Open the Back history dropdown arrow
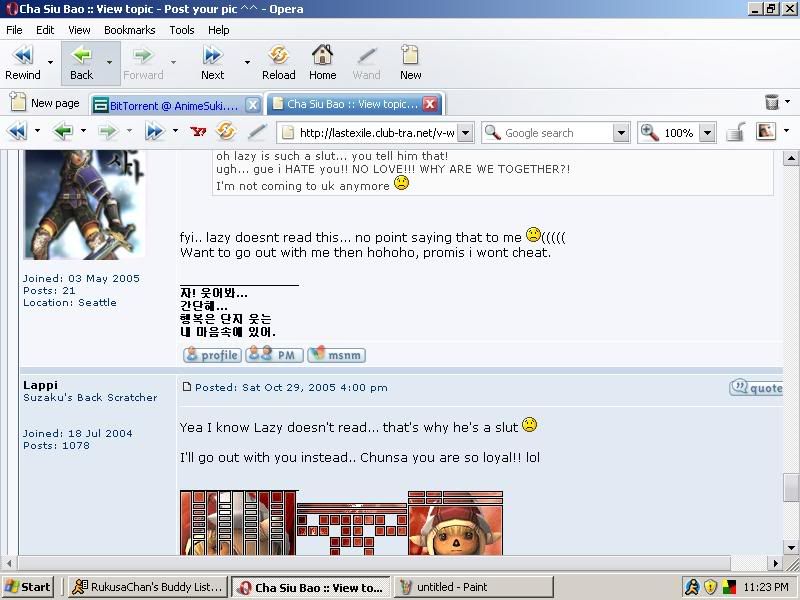The image size is (800, 600). click(110, 62)
